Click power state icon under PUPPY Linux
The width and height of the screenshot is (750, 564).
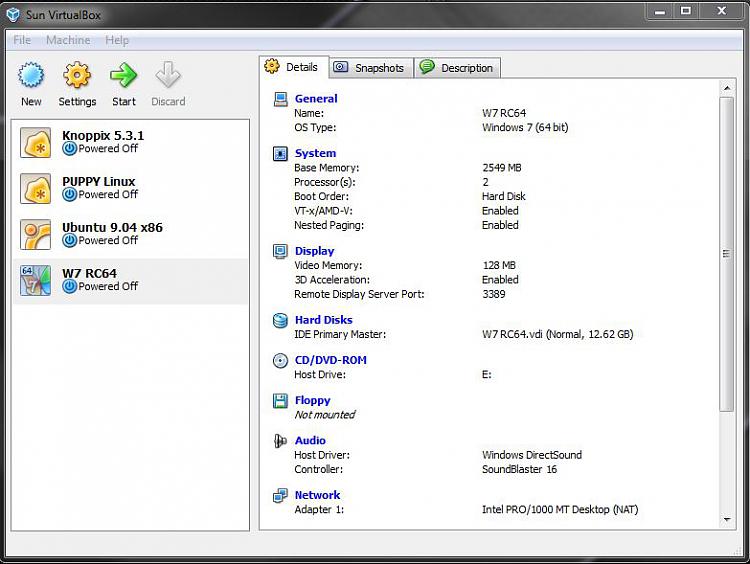click(69, 195)
